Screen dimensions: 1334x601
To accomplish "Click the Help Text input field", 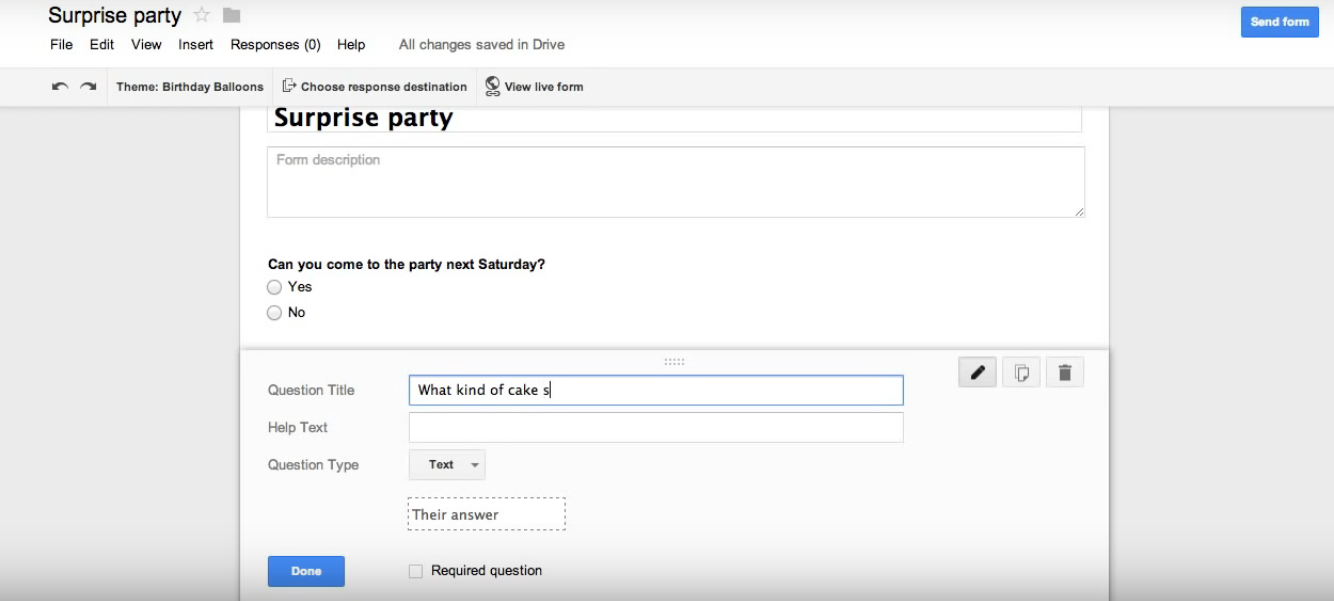I will tap(655, 427).
